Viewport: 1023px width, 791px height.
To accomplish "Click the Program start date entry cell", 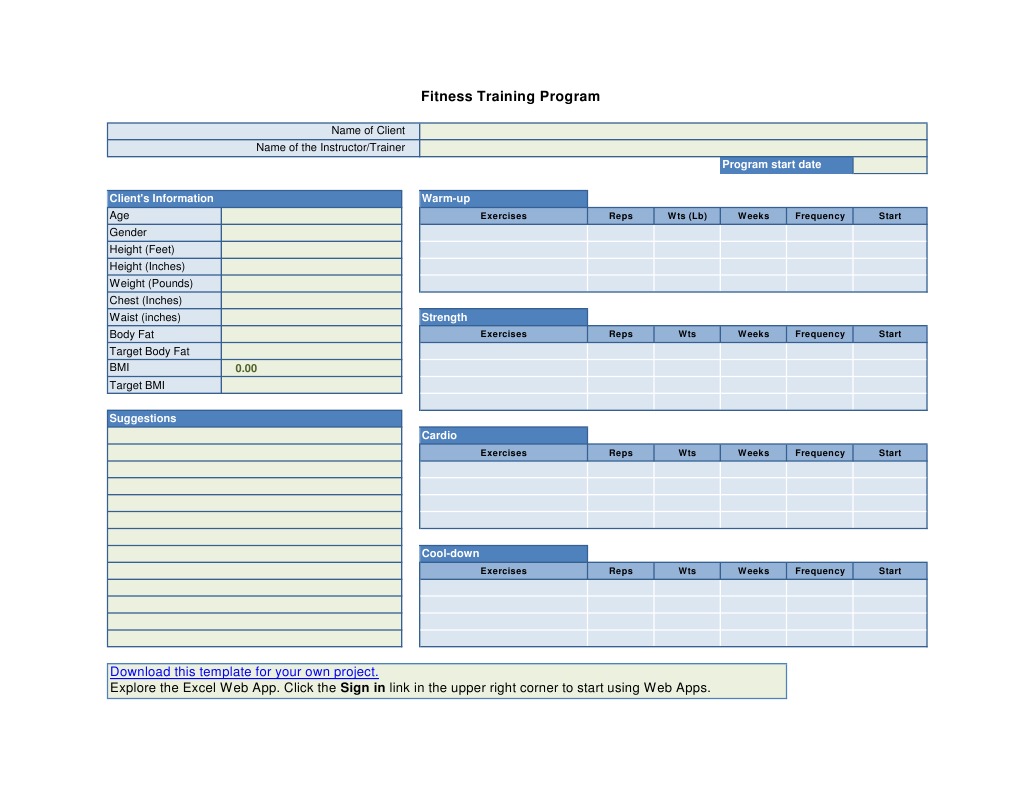I will coord(890,164).
